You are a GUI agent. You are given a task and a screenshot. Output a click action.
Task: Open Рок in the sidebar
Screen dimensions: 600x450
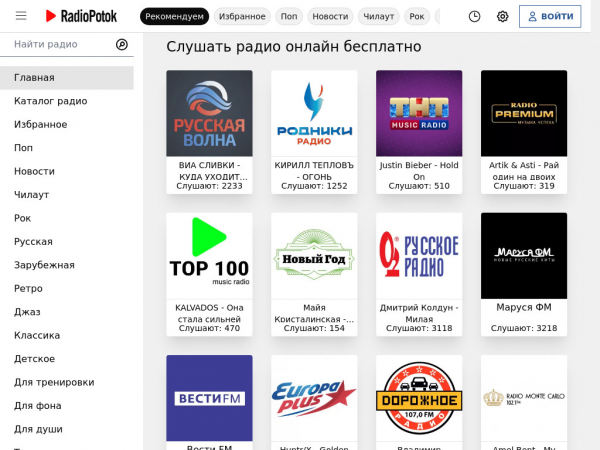click(67, 218)
